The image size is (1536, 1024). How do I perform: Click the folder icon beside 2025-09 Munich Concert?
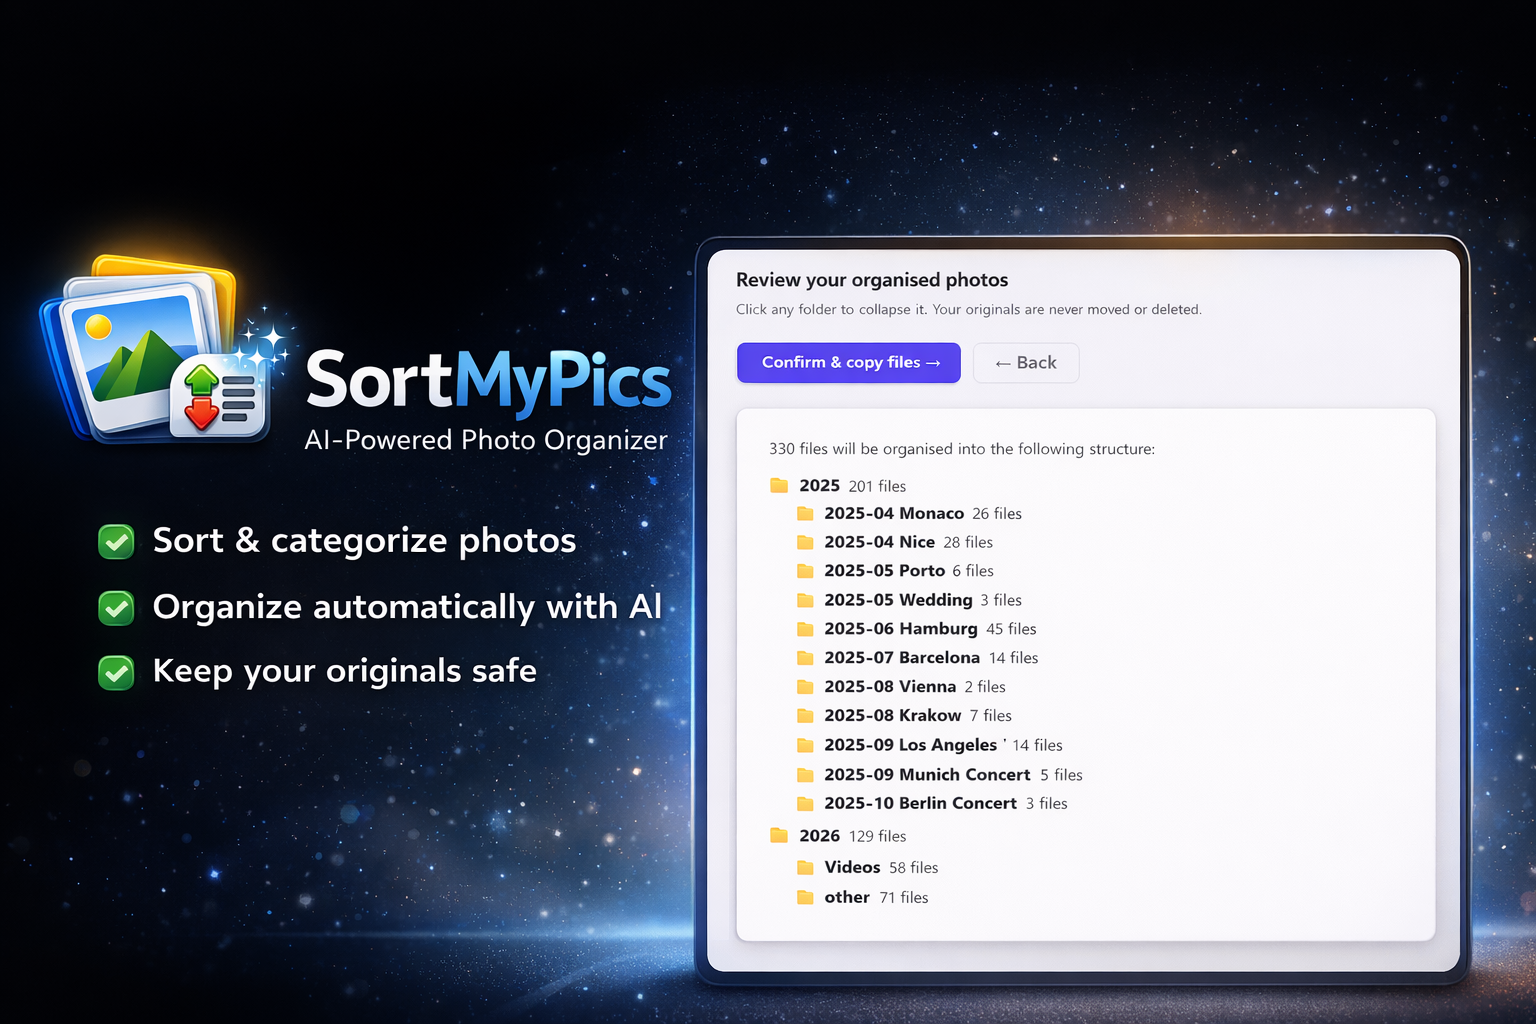[806, 774]
